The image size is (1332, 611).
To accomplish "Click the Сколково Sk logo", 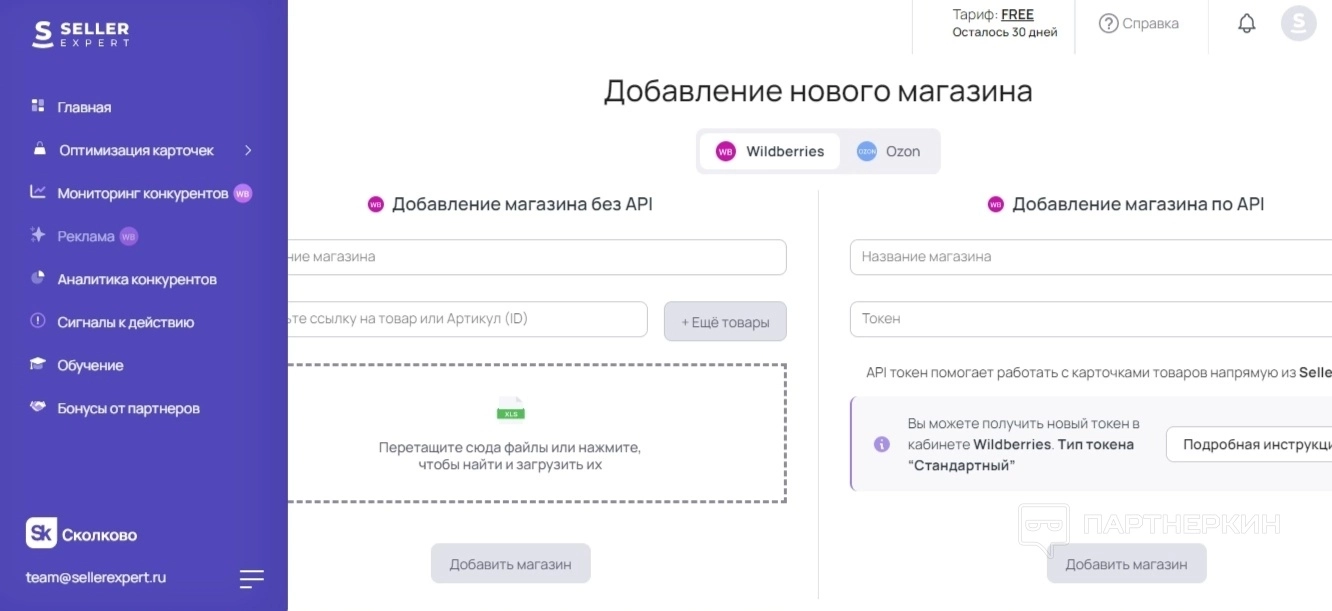I will pos(41,533).
